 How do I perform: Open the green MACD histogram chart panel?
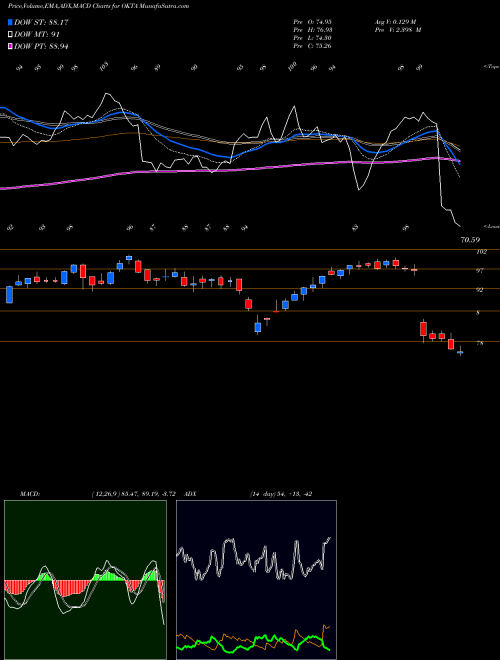pyautogui.click(x=85, y=580)
